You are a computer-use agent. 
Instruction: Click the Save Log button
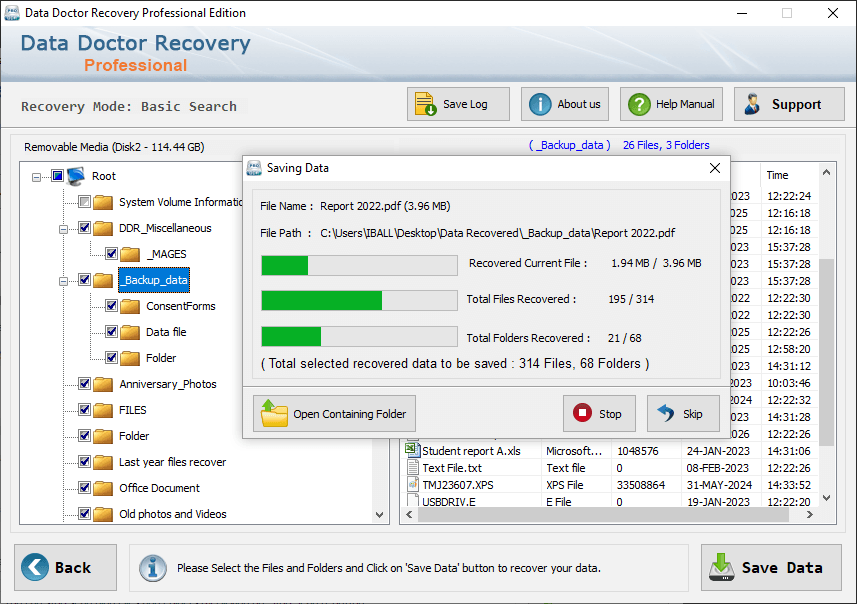(x=458, y=104)
